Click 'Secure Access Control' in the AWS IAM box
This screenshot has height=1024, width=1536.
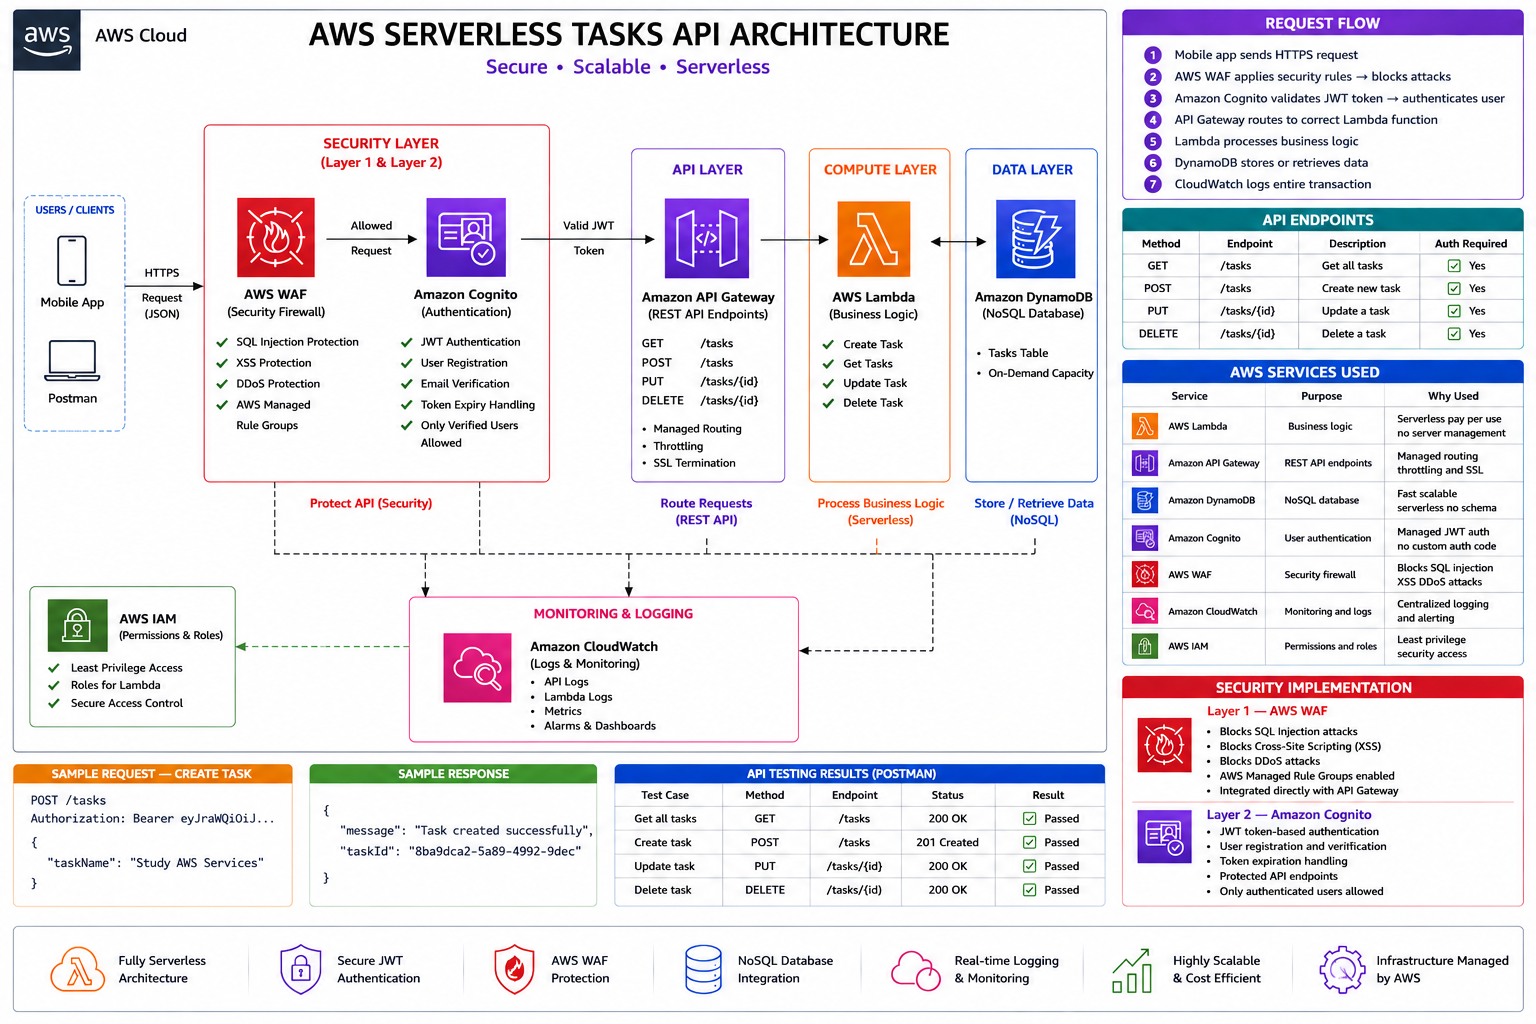point(127,703)
